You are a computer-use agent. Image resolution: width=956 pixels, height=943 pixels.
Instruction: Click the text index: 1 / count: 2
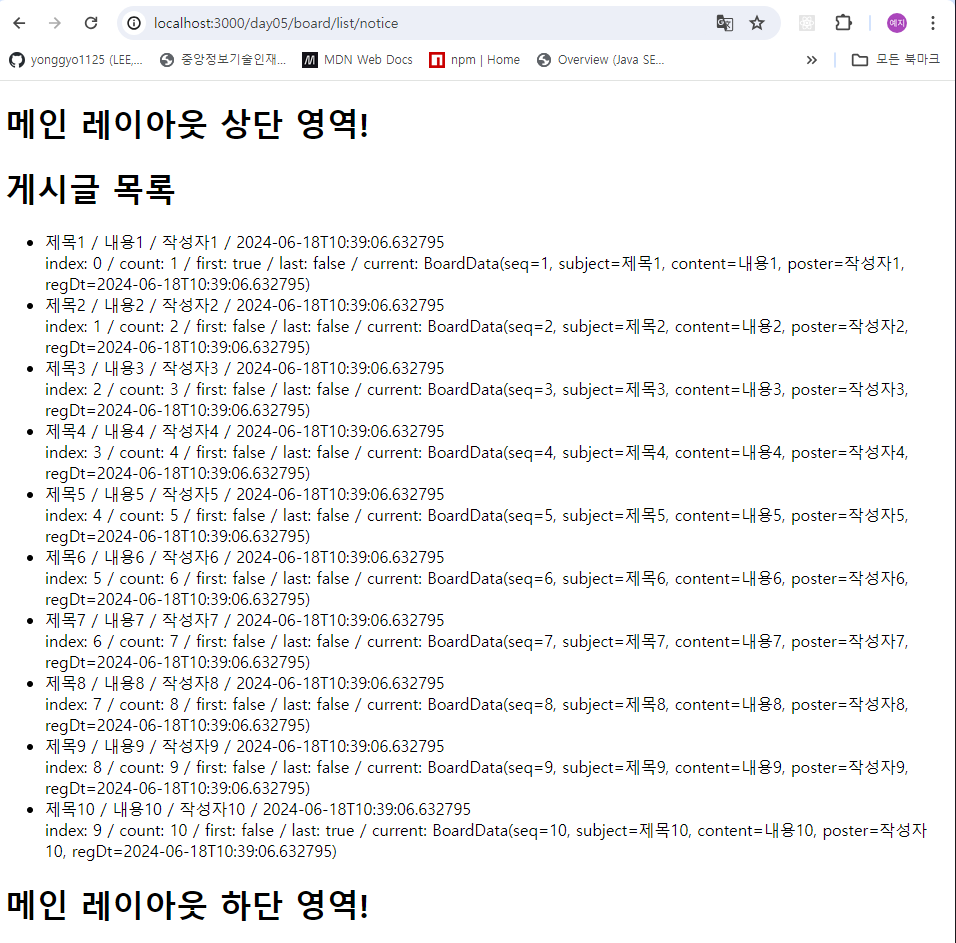(112, 327)
